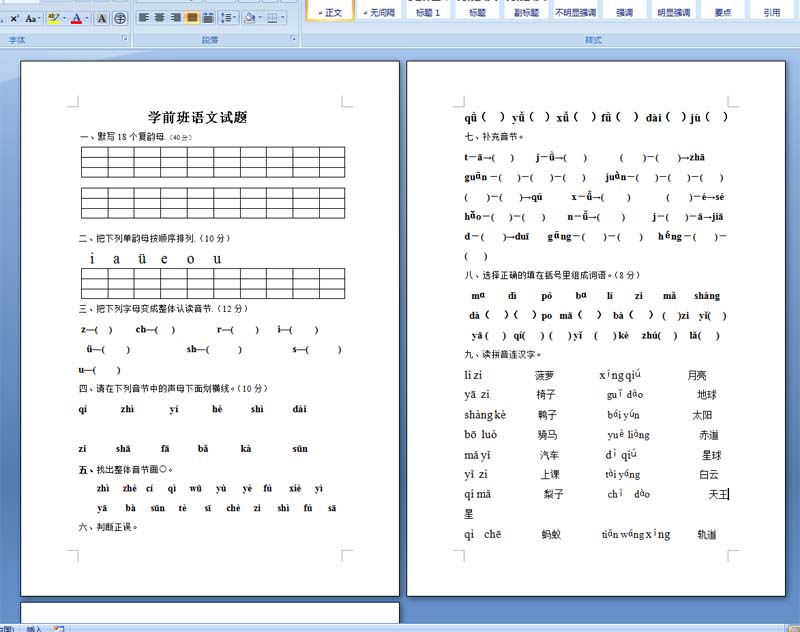The image size is (800, 632).
Task: Apply the 要点 style
Action: tap(722, 10)
